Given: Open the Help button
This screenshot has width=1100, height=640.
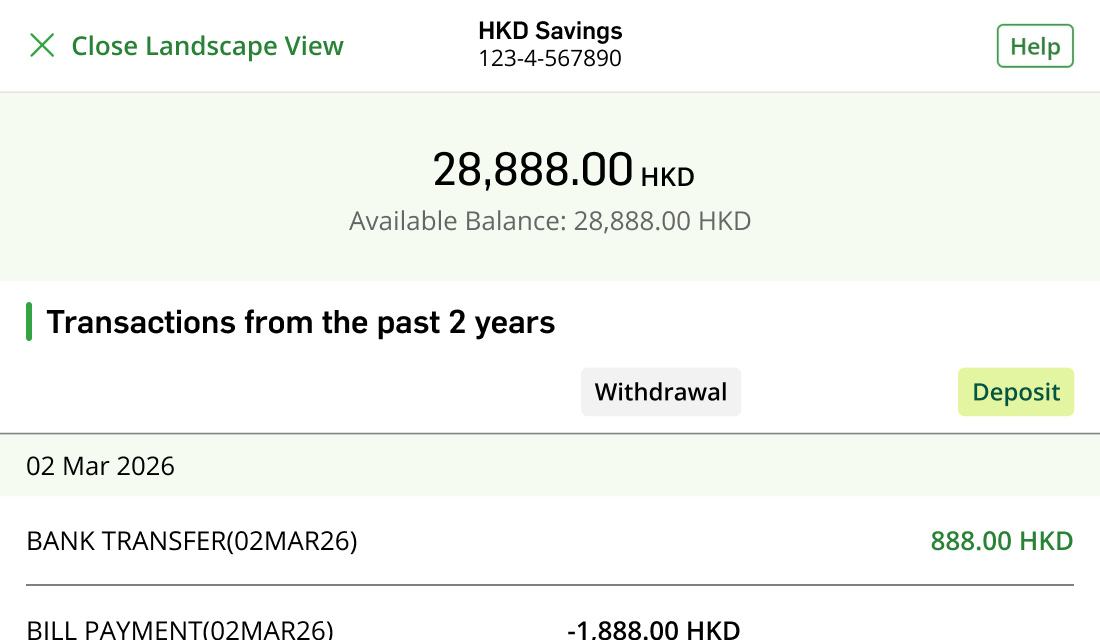Looking at the screenshot, I should pos(1035,47).
